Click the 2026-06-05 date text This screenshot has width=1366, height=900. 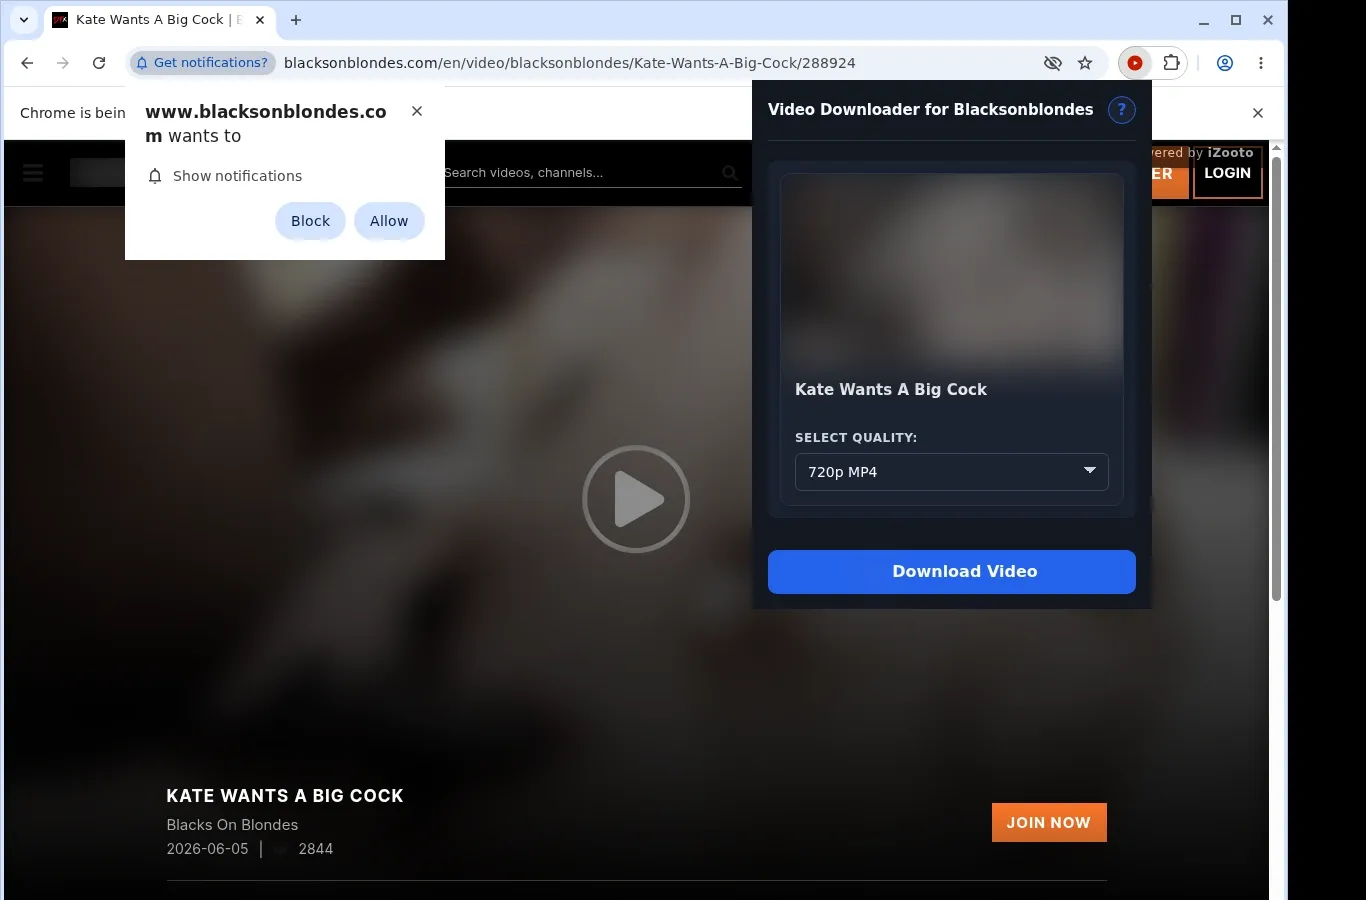click(207, 849)
